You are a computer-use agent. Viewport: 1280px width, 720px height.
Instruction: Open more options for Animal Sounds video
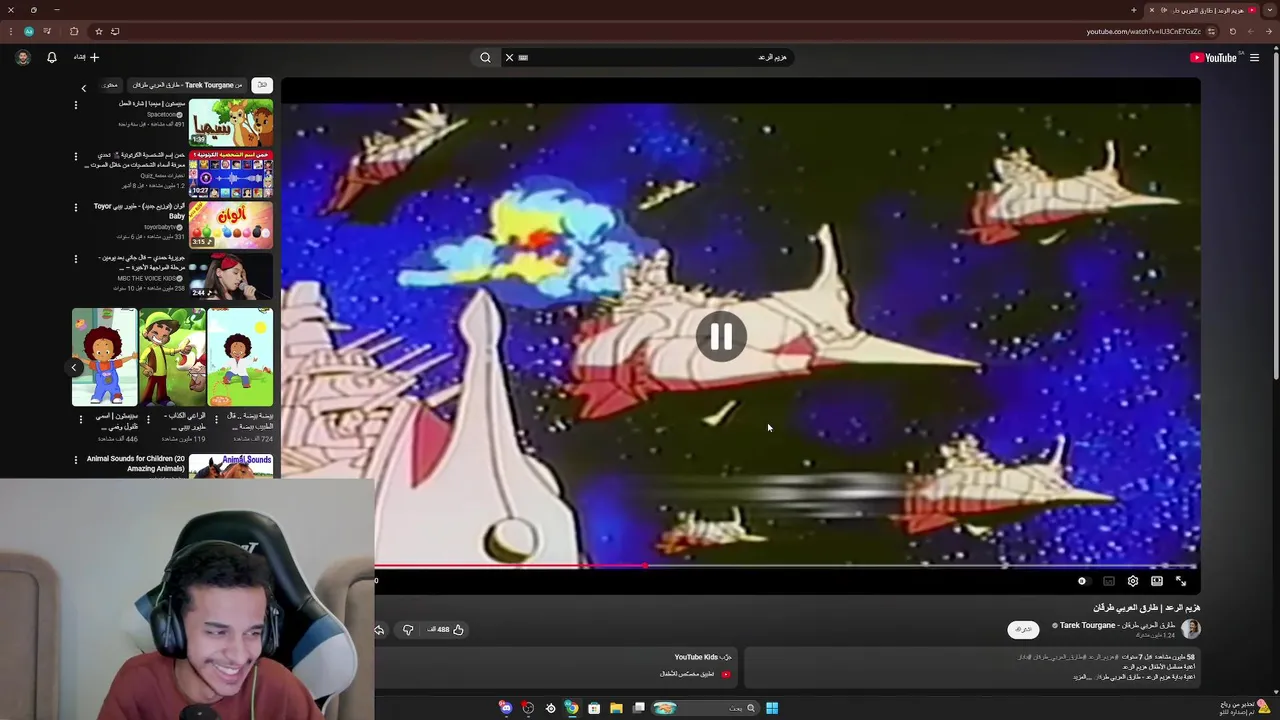[x=76, y=460]
